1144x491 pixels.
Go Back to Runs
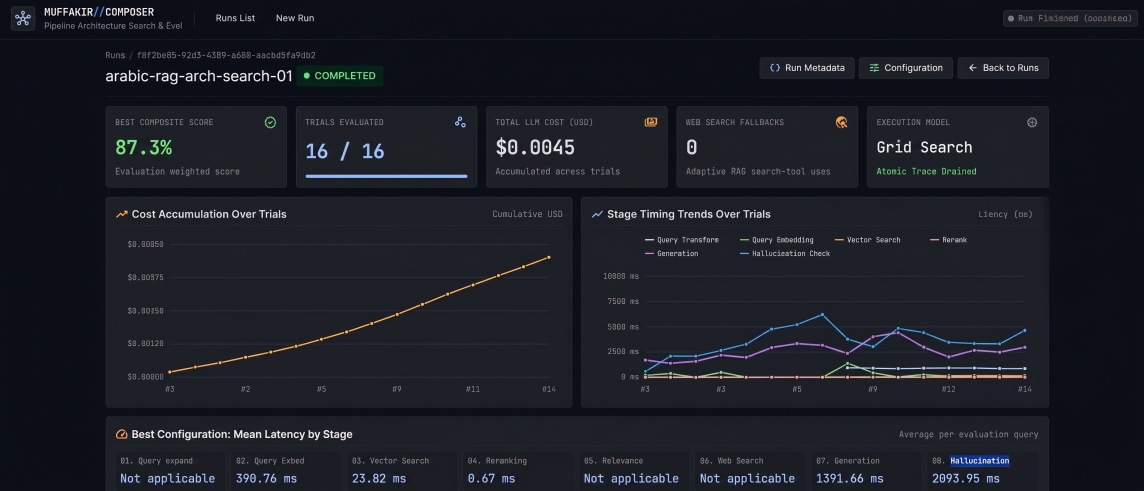pyautogui.click(x=1003, y=68)
